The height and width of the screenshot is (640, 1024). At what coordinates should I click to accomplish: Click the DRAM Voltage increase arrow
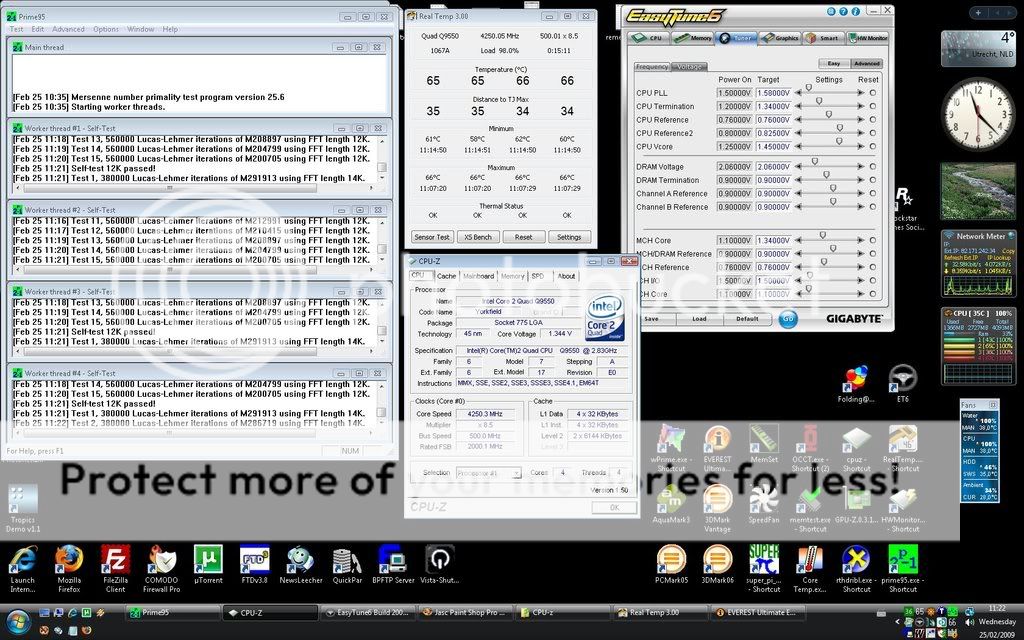pos(861,167)
